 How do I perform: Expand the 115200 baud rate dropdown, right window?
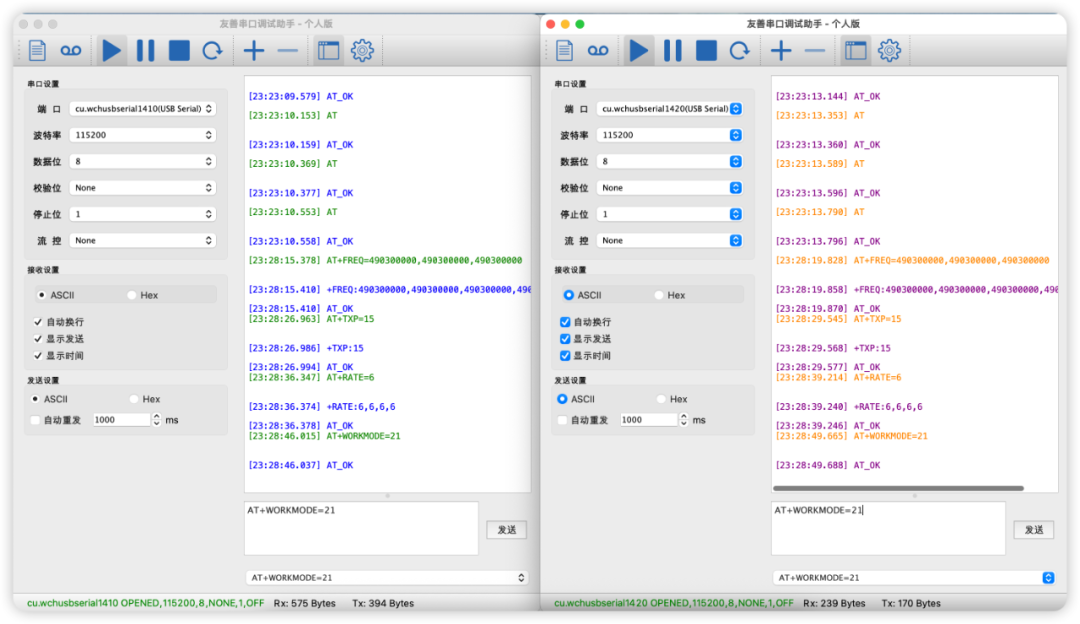669,135
